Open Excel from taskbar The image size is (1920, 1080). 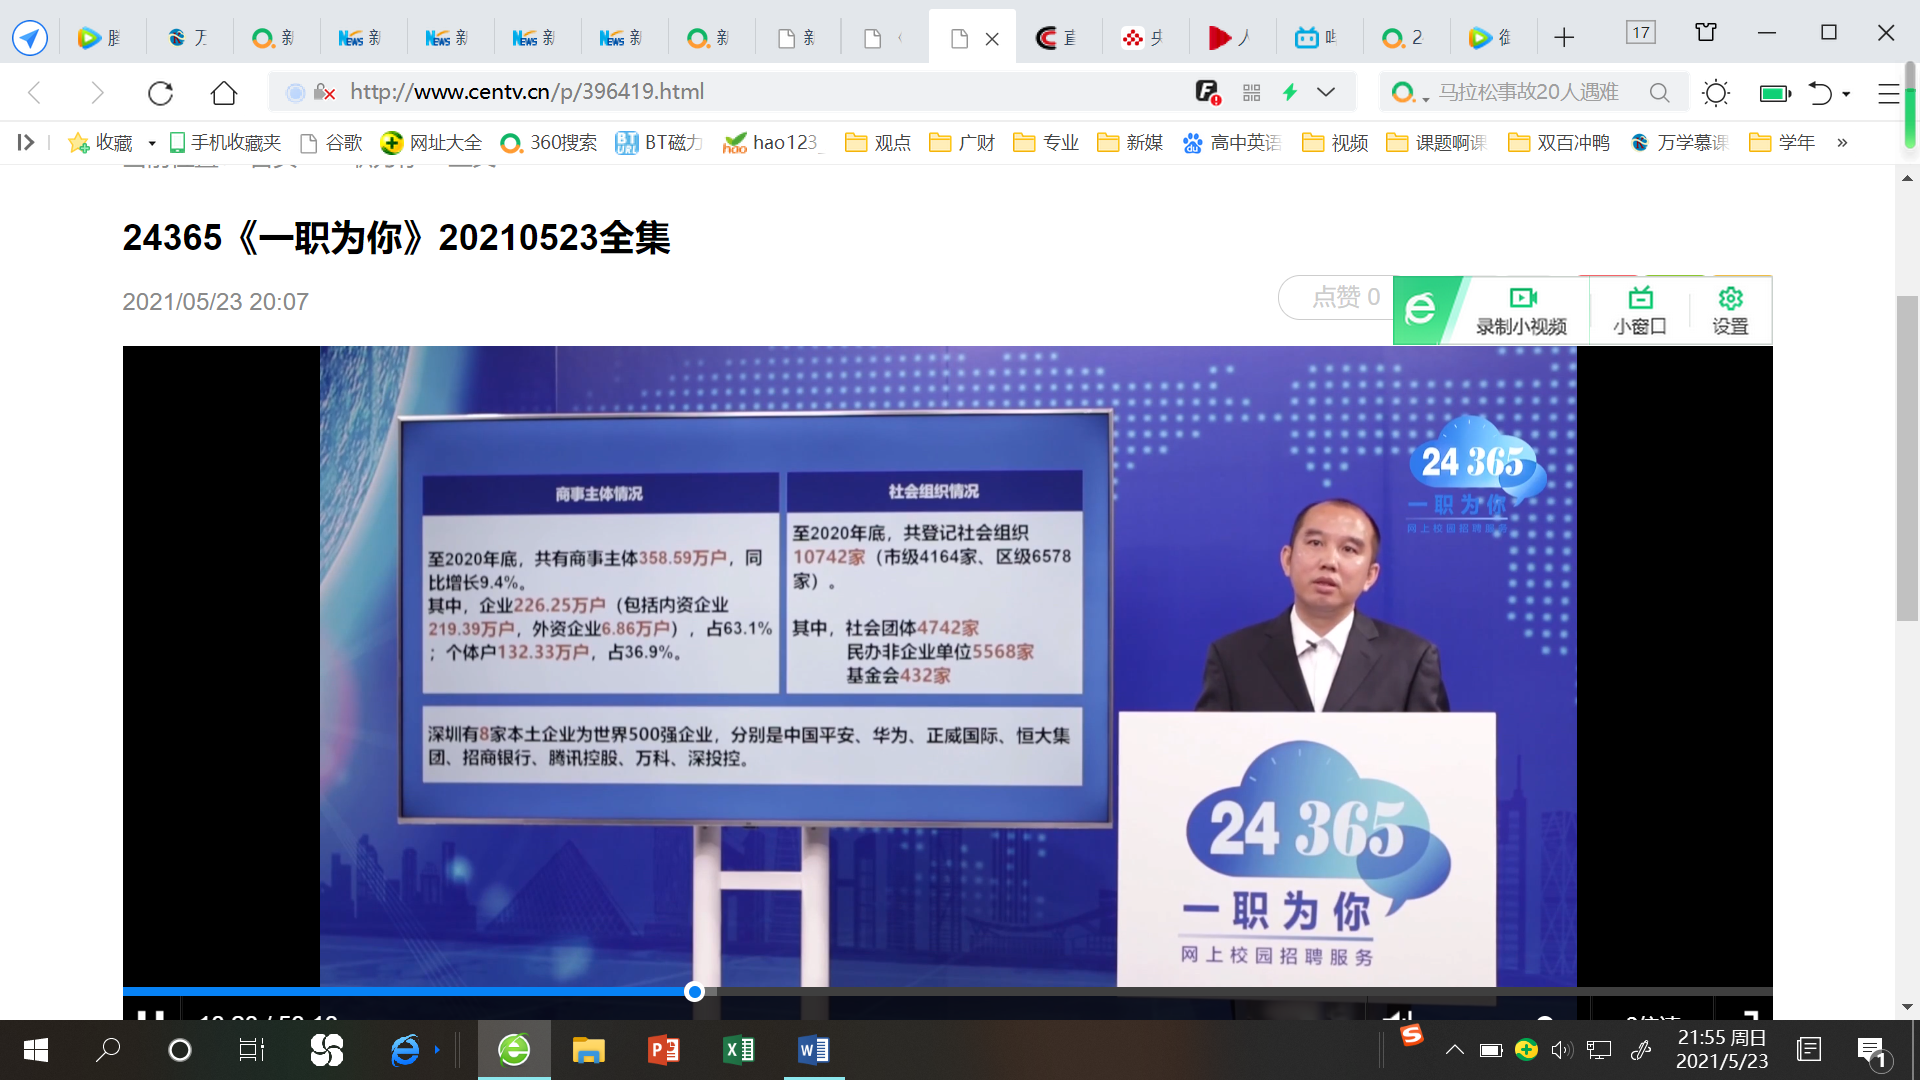click(738, 1050)
